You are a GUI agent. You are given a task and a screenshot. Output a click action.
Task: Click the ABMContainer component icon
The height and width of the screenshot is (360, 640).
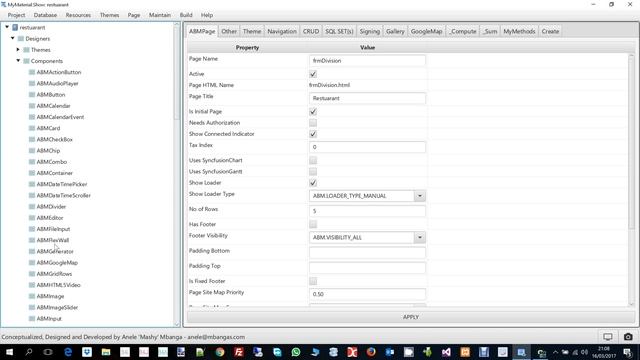pos(32,173)
